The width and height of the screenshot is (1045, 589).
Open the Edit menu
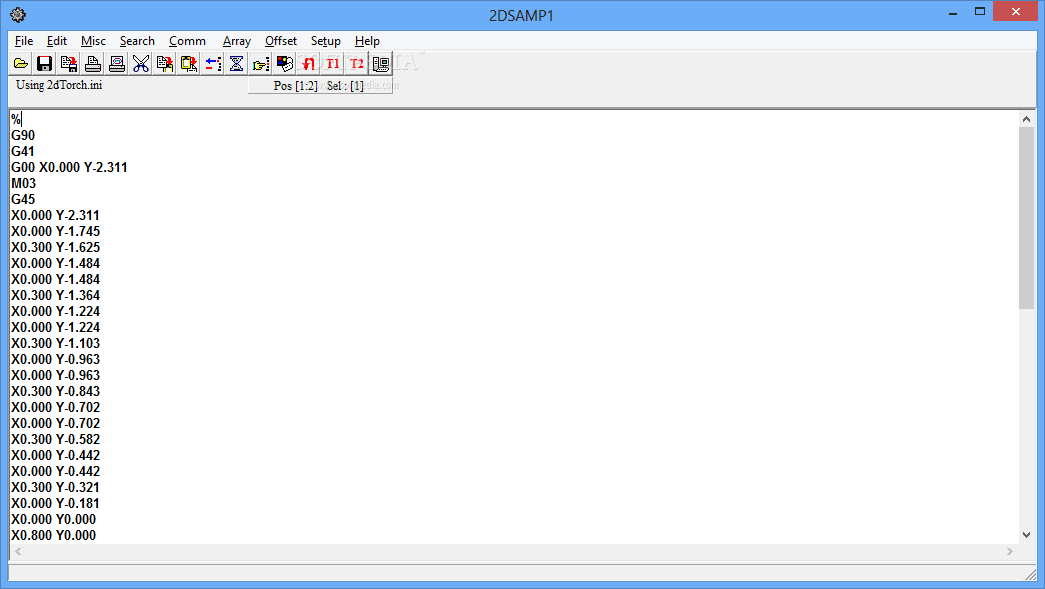pos(57,41)
